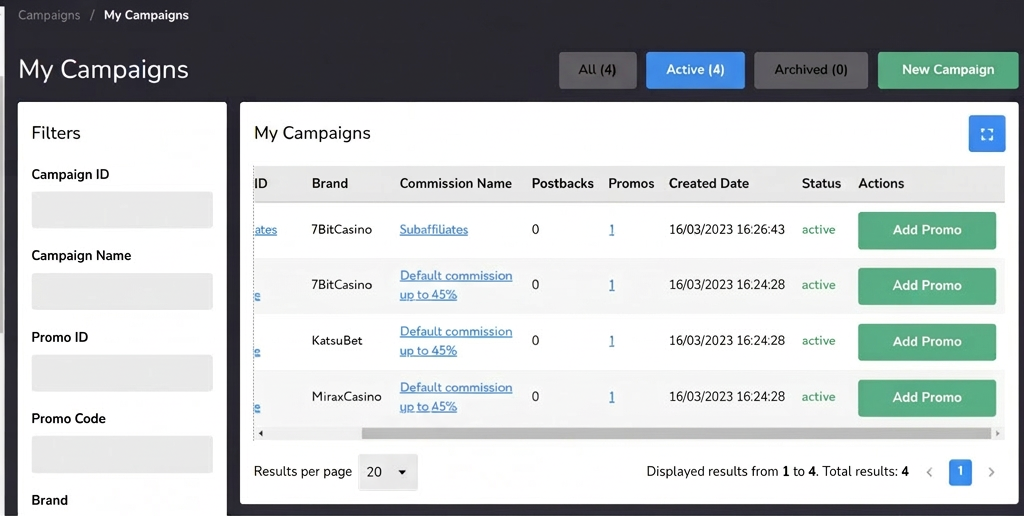Go to the next results page arrow

(x=991, y=472)
